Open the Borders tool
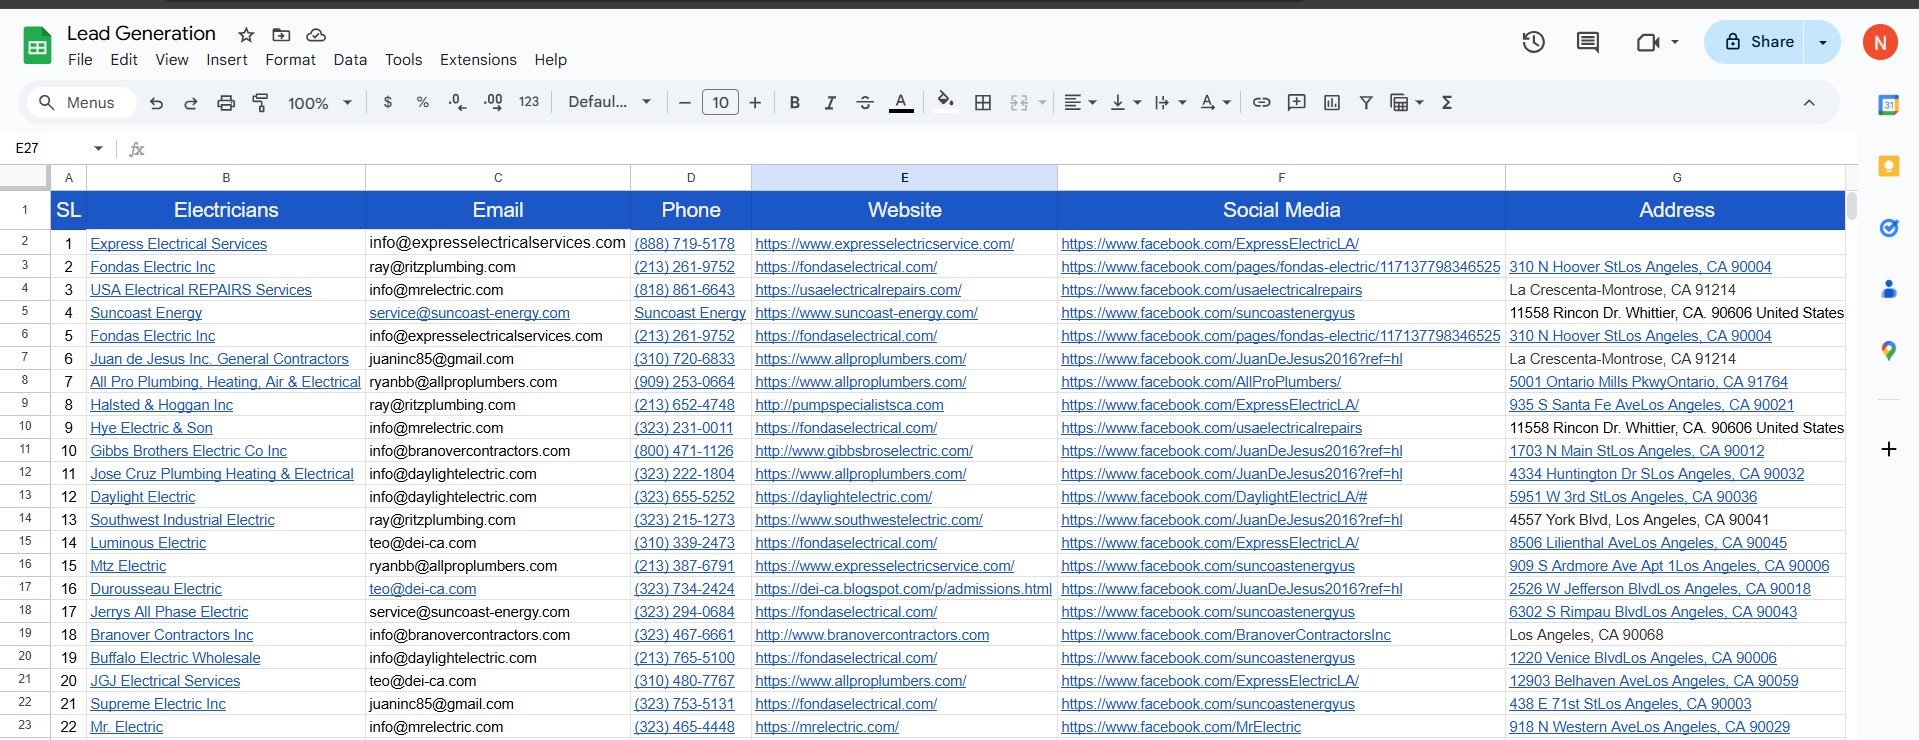 (x=983, y=103)
